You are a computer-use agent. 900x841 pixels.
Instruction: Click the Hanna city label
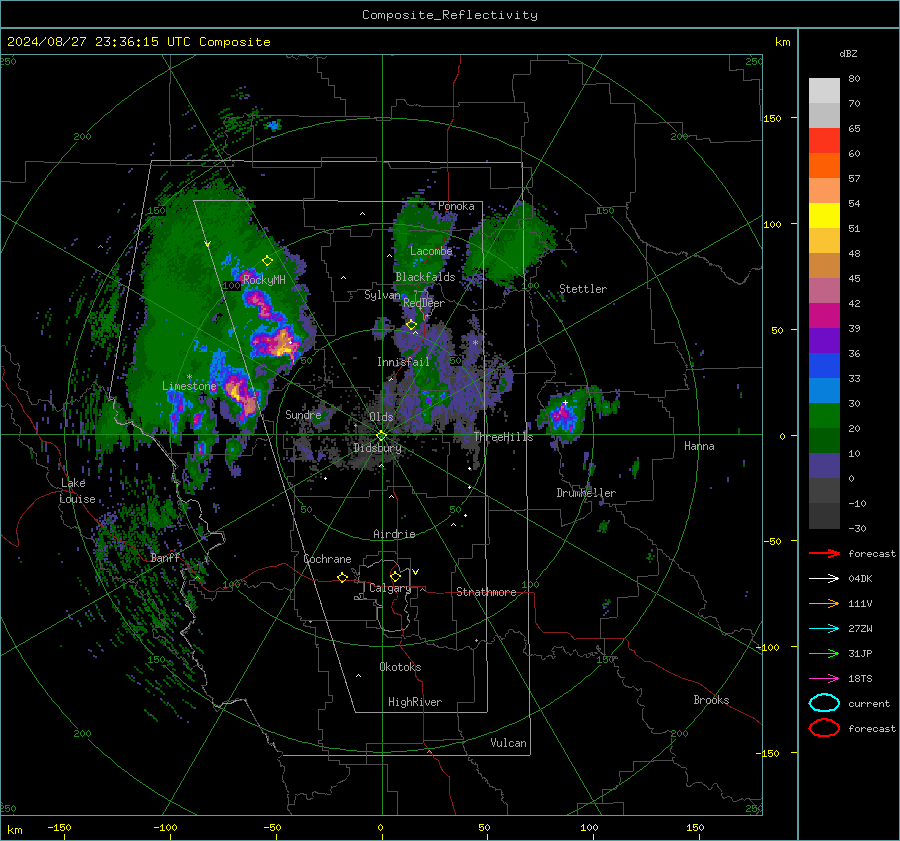699,446
